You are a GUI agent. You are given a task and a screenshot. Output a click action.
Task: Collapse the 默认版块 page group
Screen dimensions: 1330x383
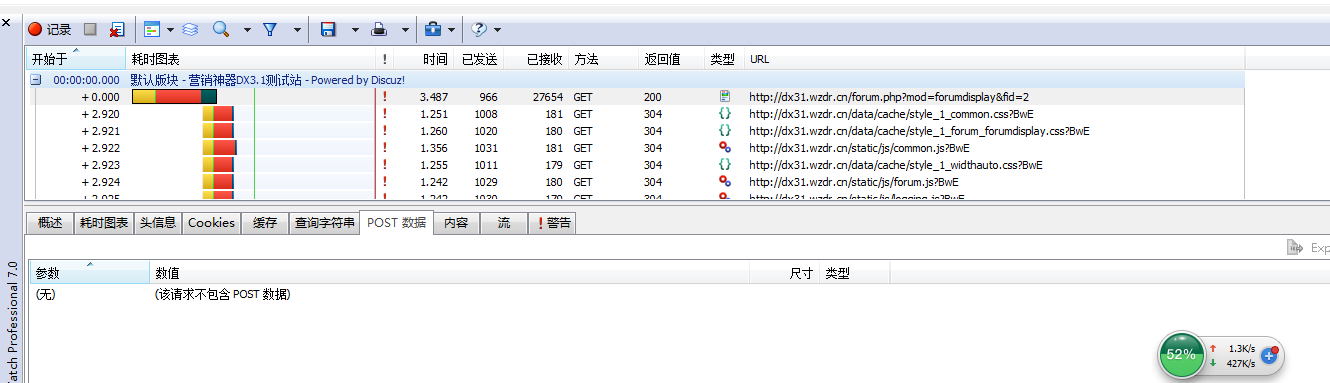coord(36,79)
